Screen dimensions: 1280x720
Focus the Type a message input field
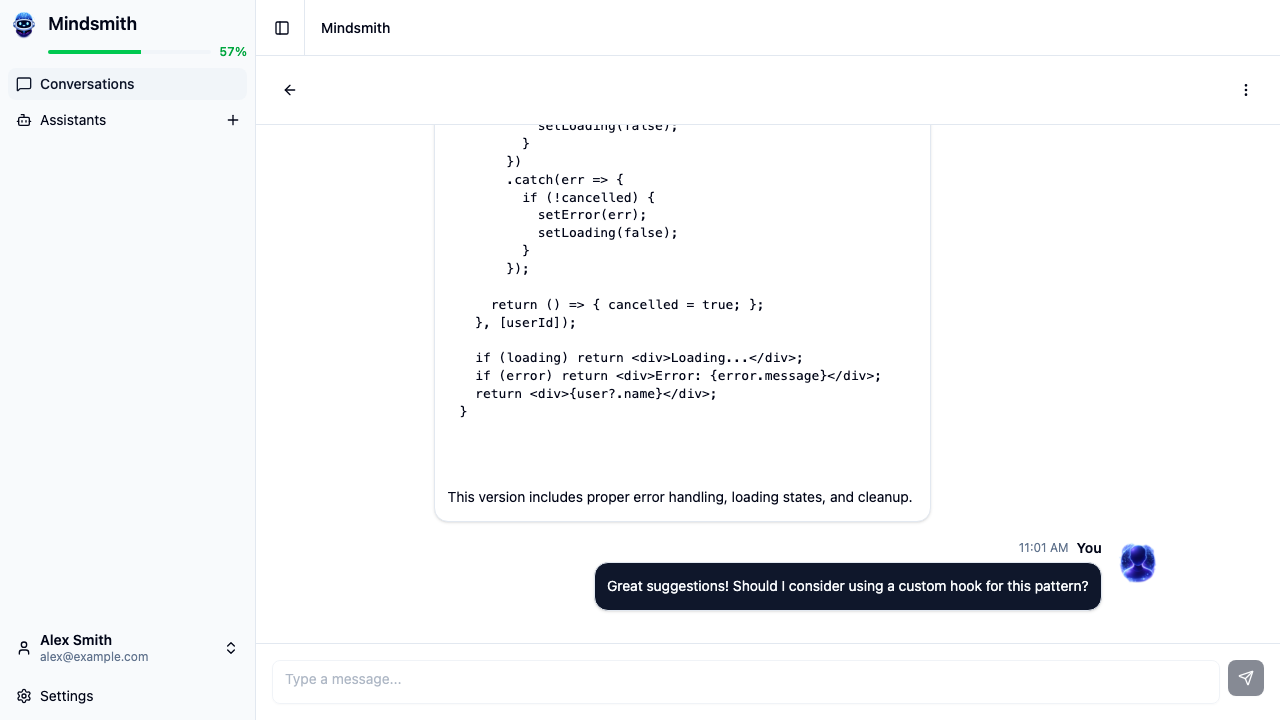point(745,681)
